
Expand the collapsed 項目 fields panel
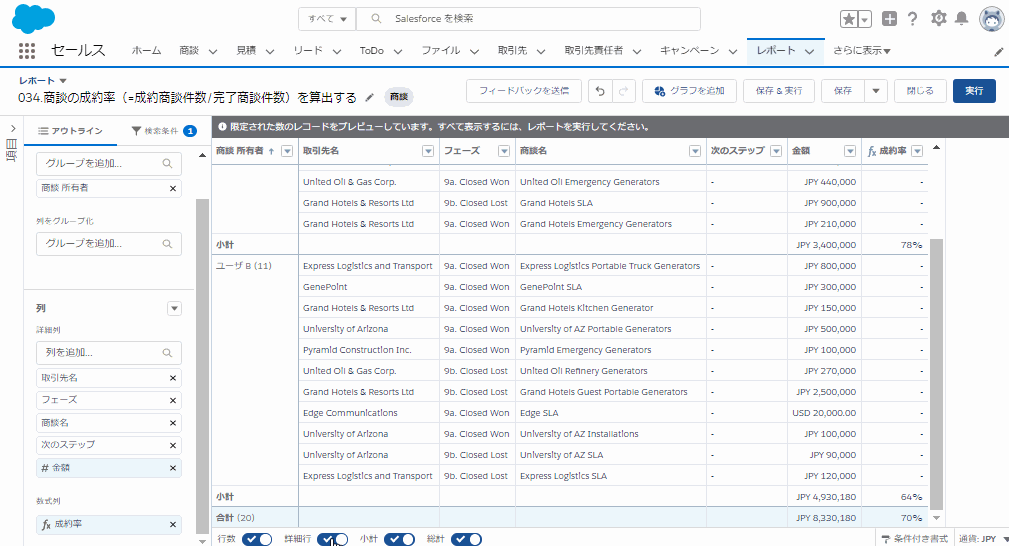click(12, 129)
